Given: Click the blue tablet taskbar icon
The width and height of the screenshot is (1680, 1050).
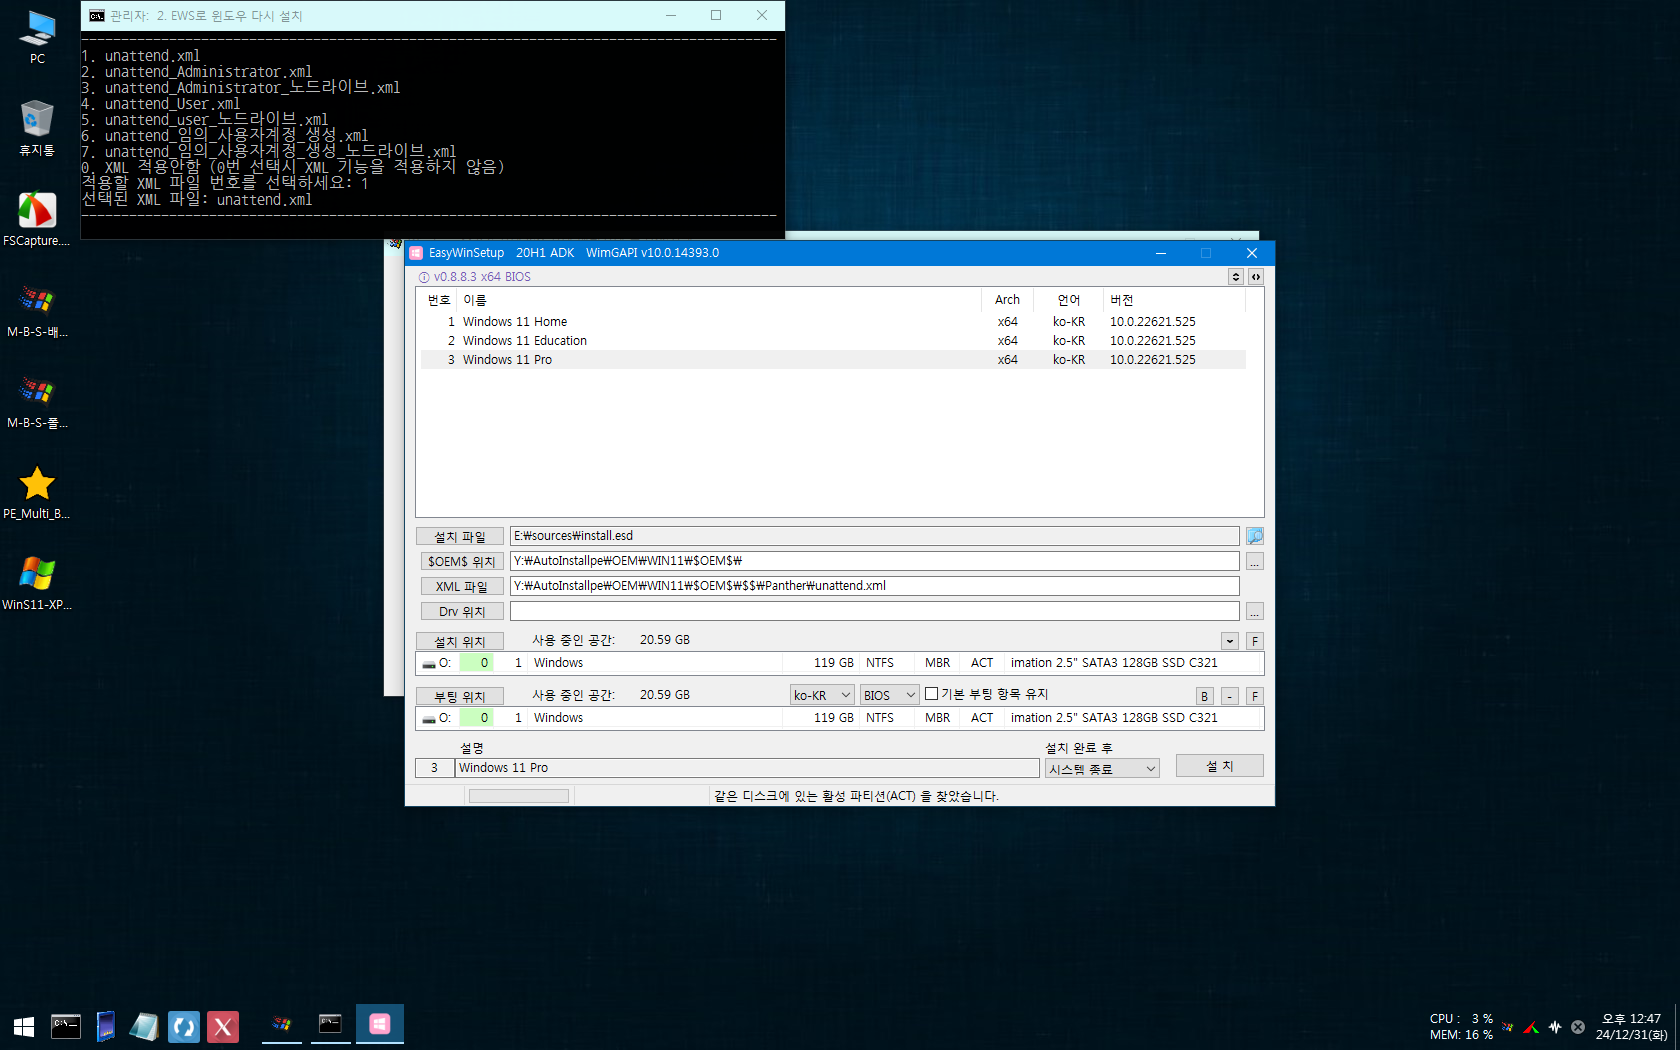Looking at the screenshot, I should [105, 1026].
